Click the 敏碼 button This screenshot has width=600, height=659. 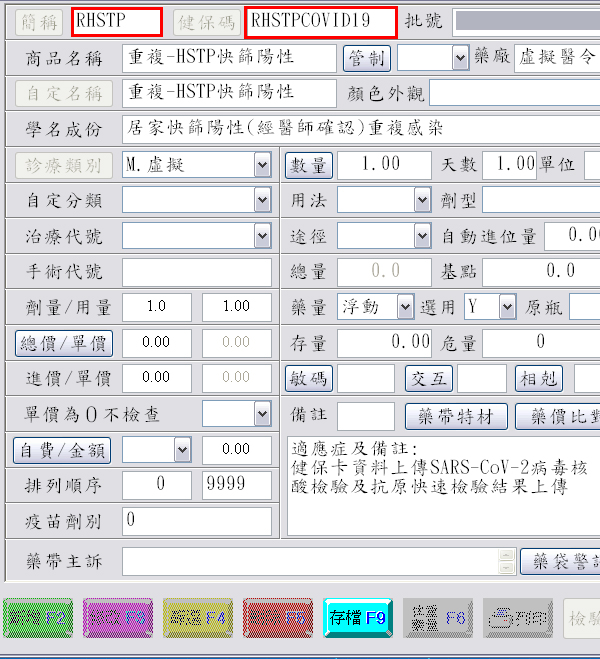tap(307, 379)
